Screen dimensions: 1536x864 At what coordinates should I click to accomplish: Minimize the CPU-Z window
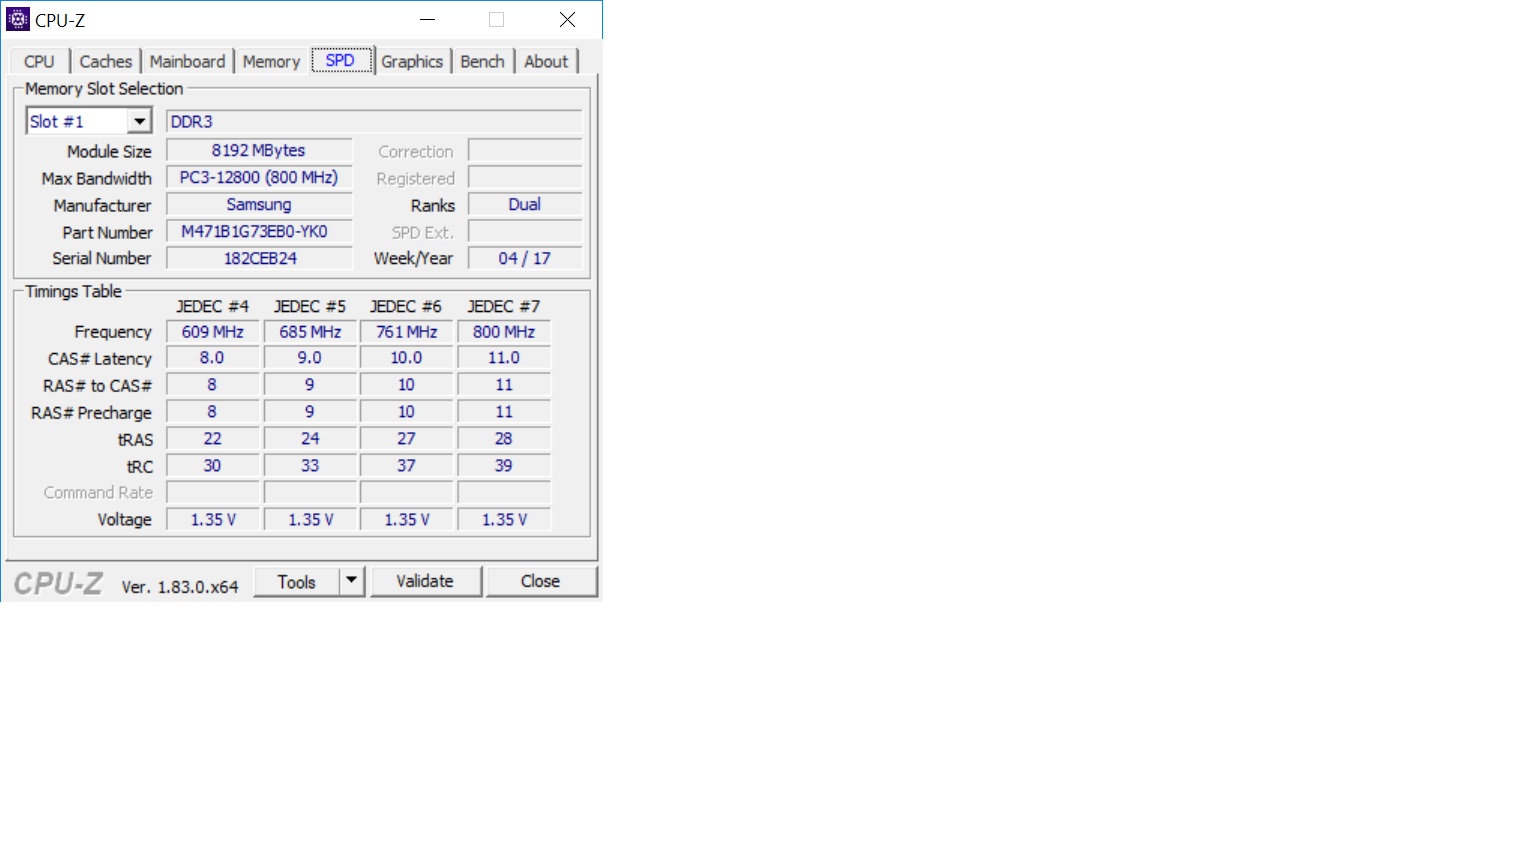(428, 20)
